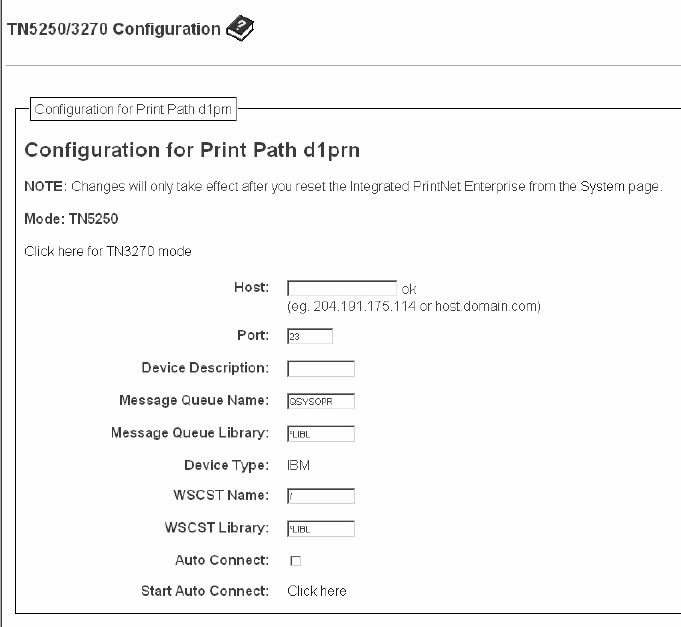Click the Auto Connect label
This screenshot has width=681, height=627.
[x=221, y=560]
